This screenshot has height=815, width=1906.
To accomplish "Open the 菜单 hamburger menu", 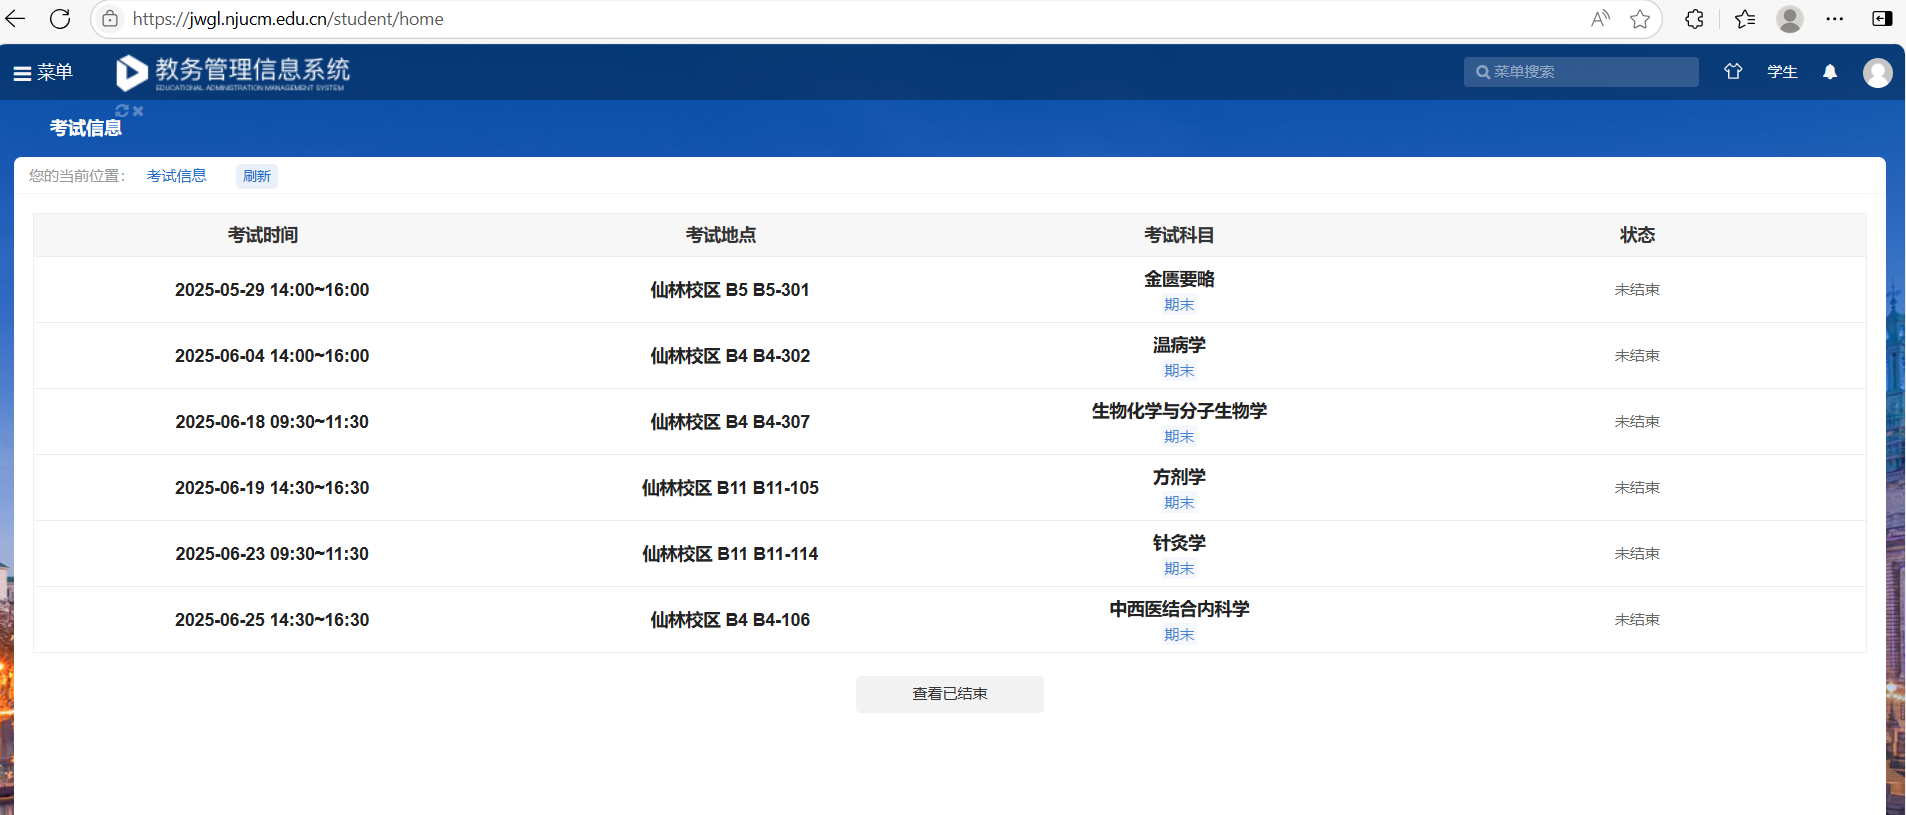I will [42, 72].
